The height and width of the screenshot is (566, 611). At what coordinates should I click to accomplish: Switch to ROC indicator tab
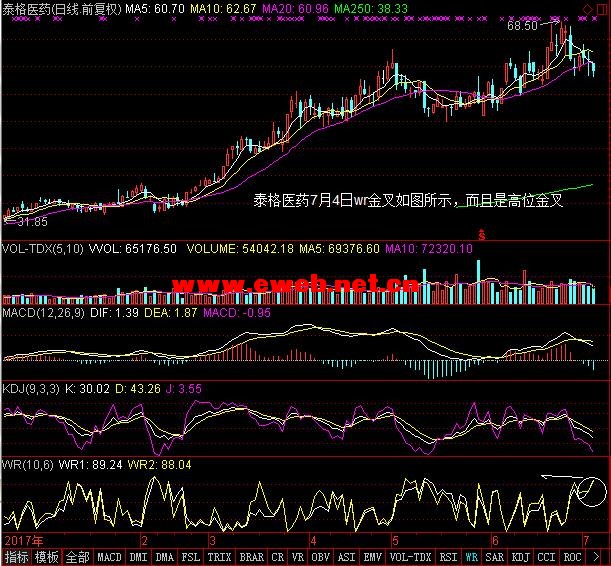click(x=572, y=557)
